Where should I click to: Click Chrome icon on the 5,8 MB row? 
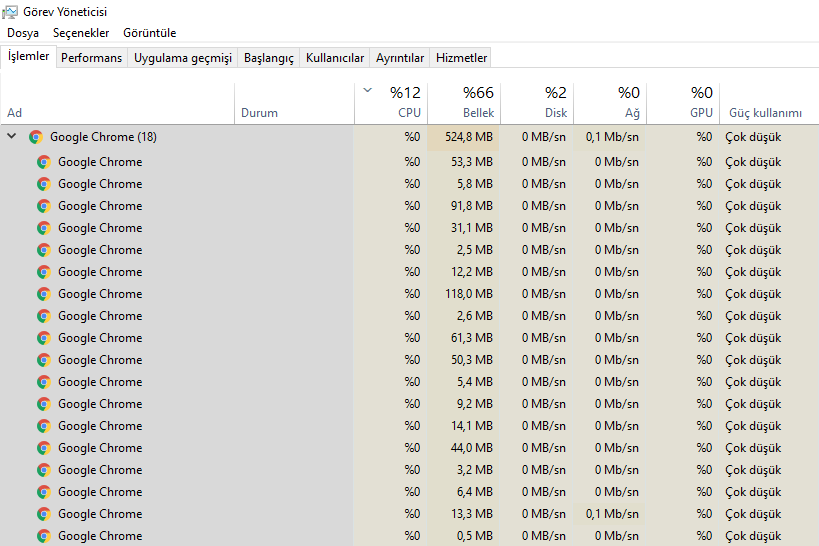pyautogui.click(x=44, y=184)
